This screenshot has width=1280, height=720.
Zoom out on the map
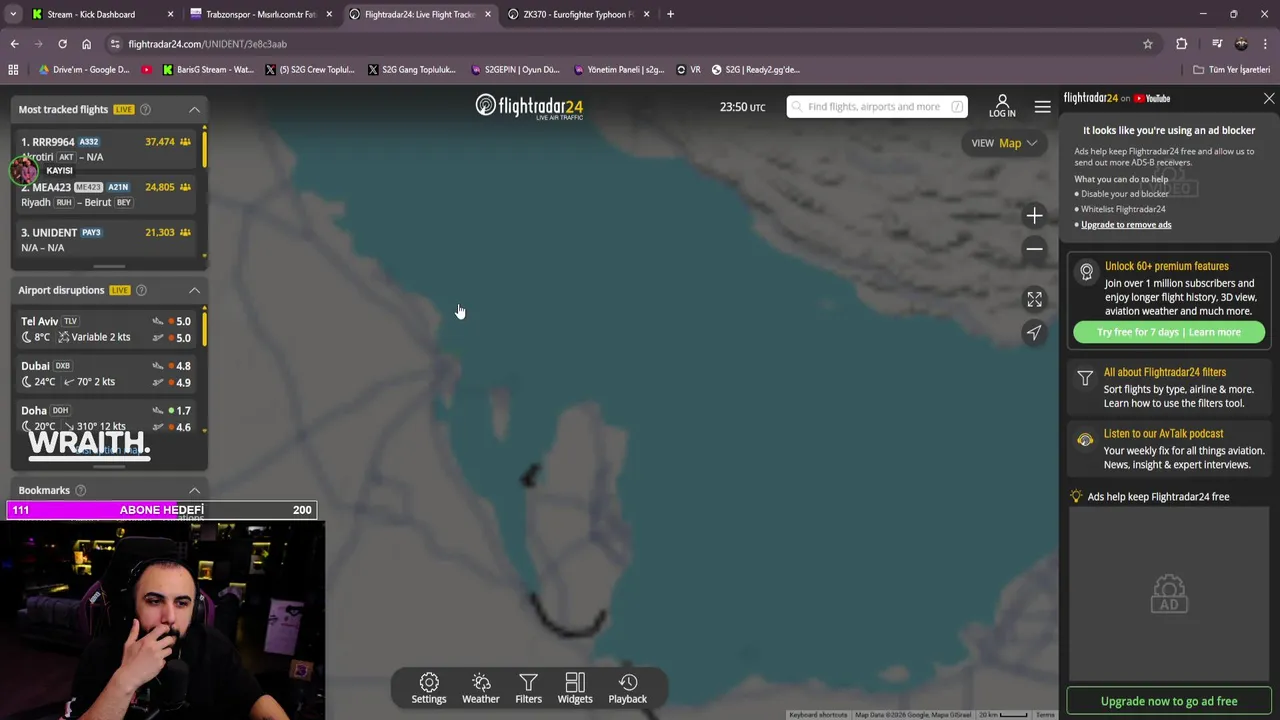(1034, 248)
